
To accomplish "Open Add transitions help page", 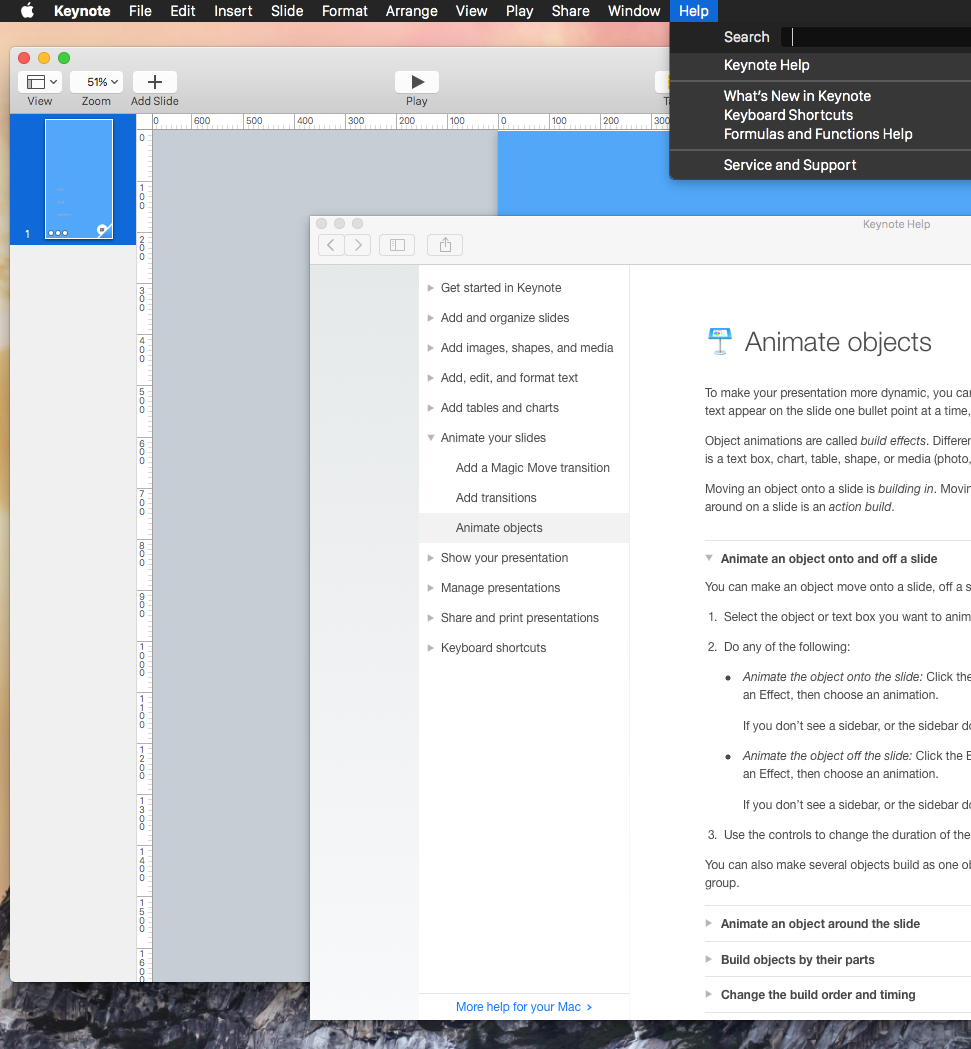I will [496, 498].
